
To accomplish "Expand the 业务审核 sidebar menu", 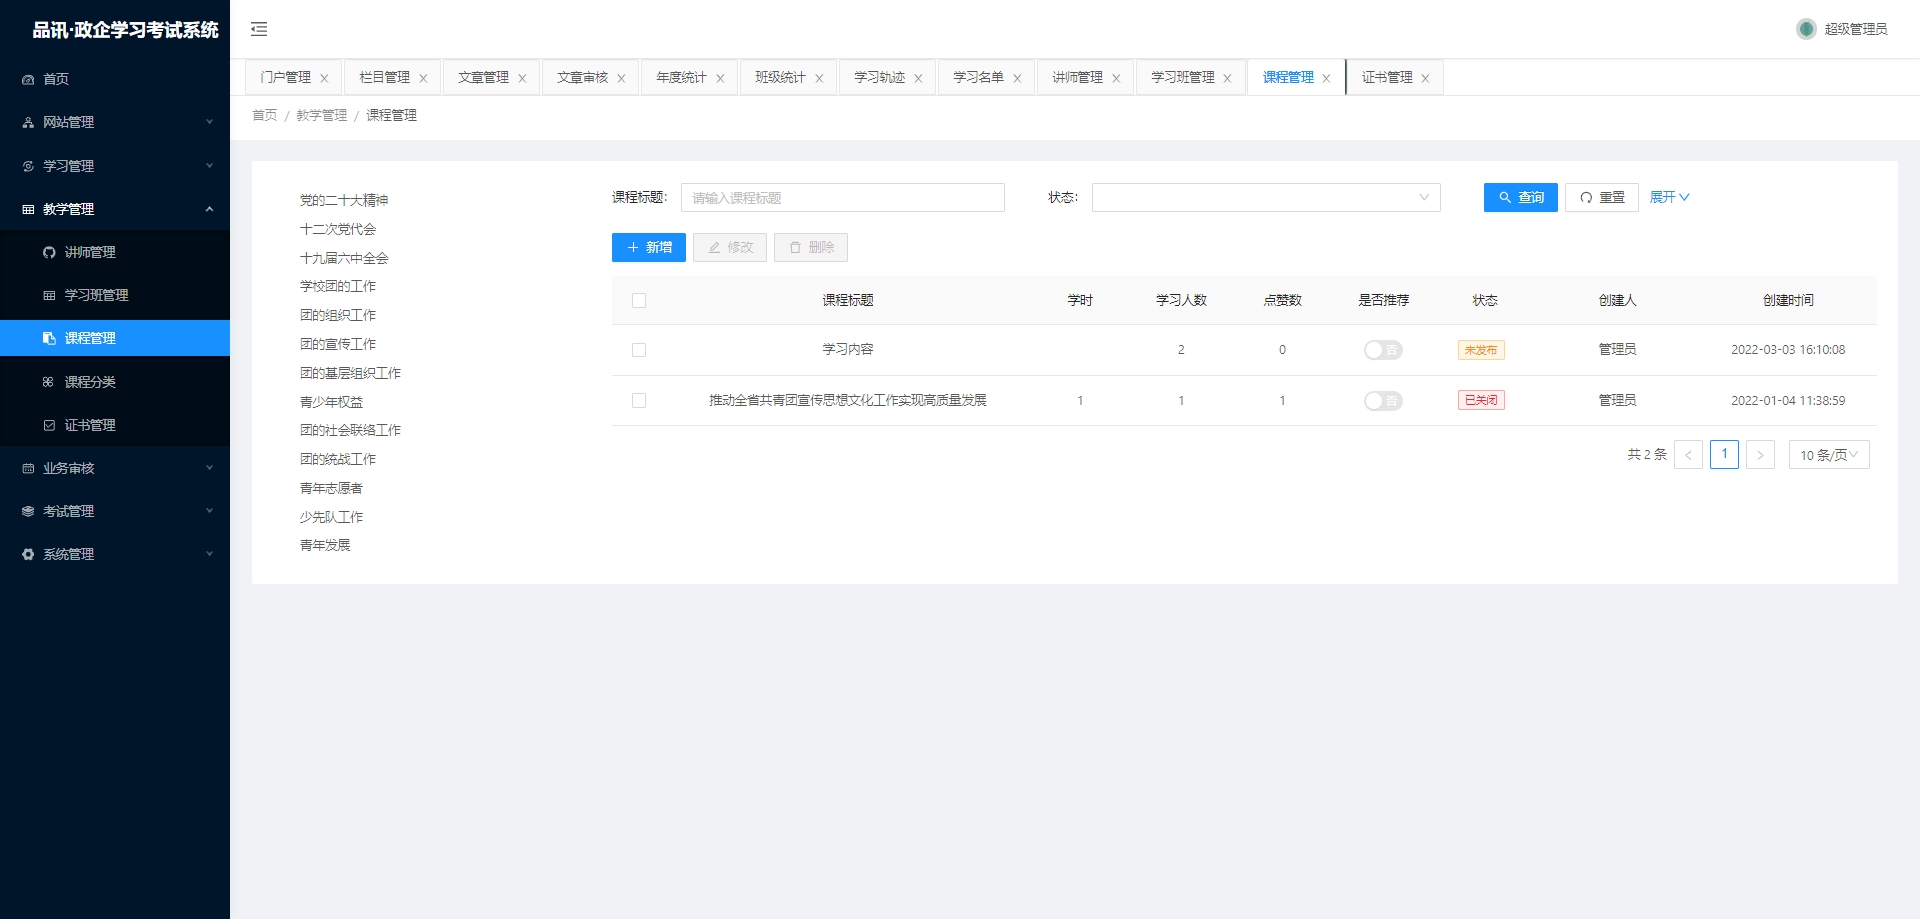I will click(x=115, y=468).
